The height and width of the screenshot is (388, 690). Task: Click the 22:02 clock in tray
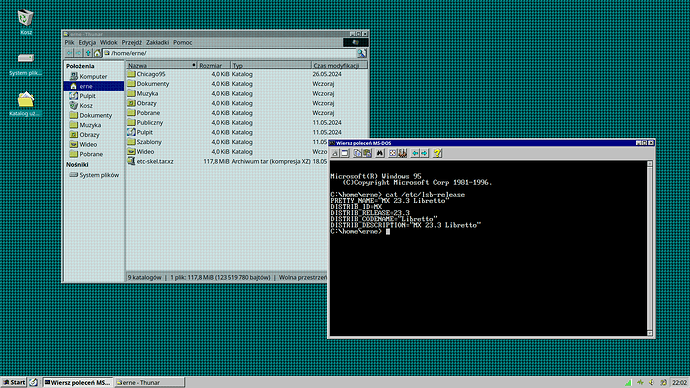click(679, 382)
